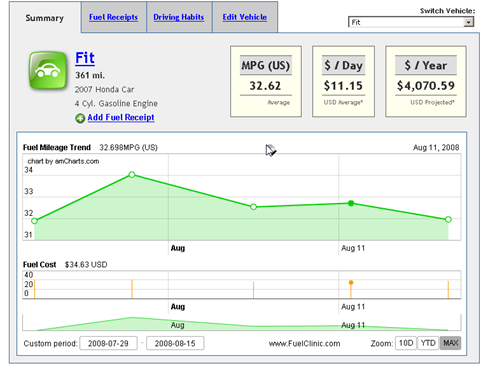Click the $ / Year stat card
The height and width of the screenshot is (366, 488).
[x=426, y=81]
